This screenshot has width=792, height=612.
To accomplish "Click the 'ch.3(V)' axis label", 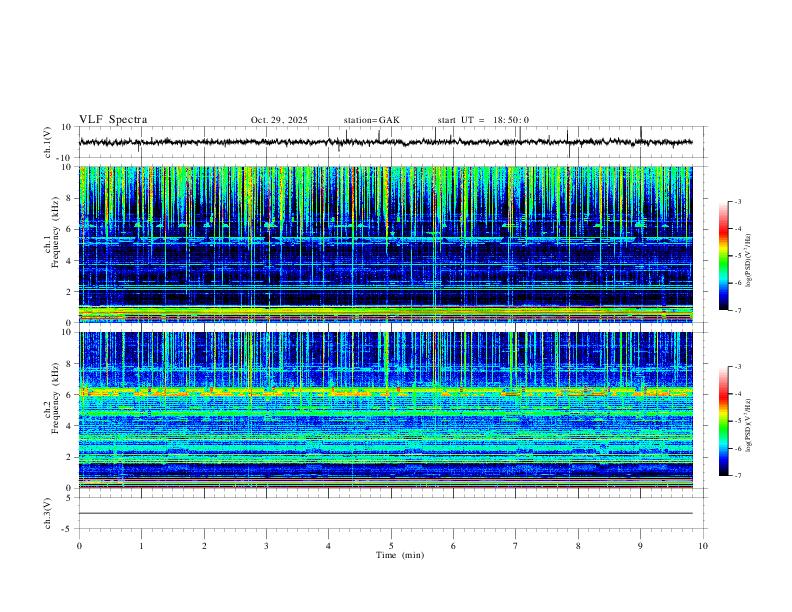I will click(x=48, y=513).
